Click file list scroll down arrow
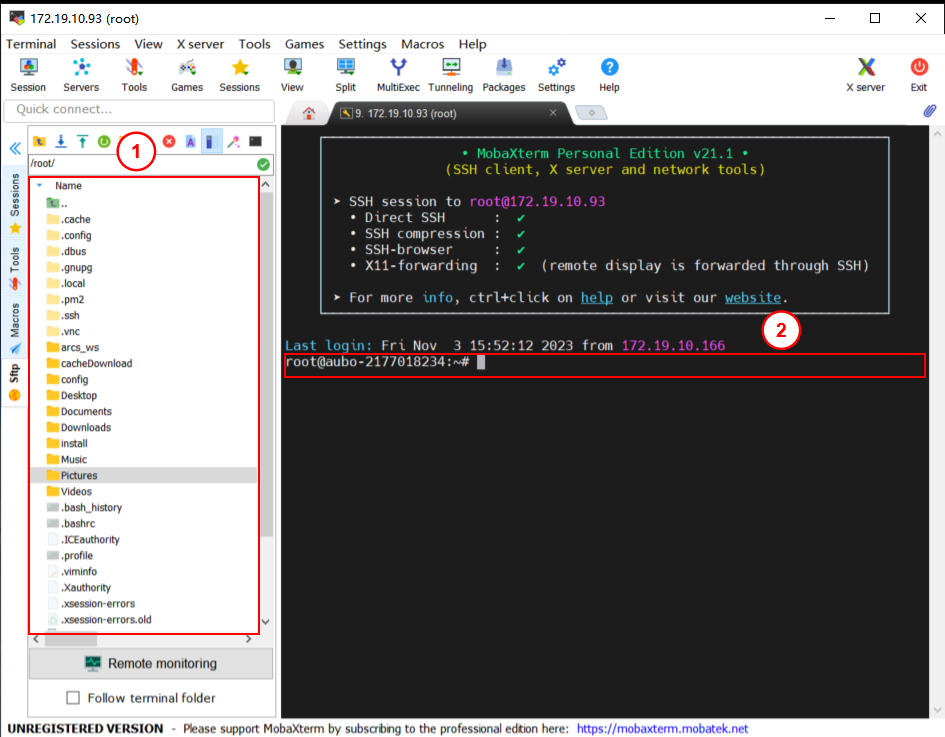 pos(266,622)
